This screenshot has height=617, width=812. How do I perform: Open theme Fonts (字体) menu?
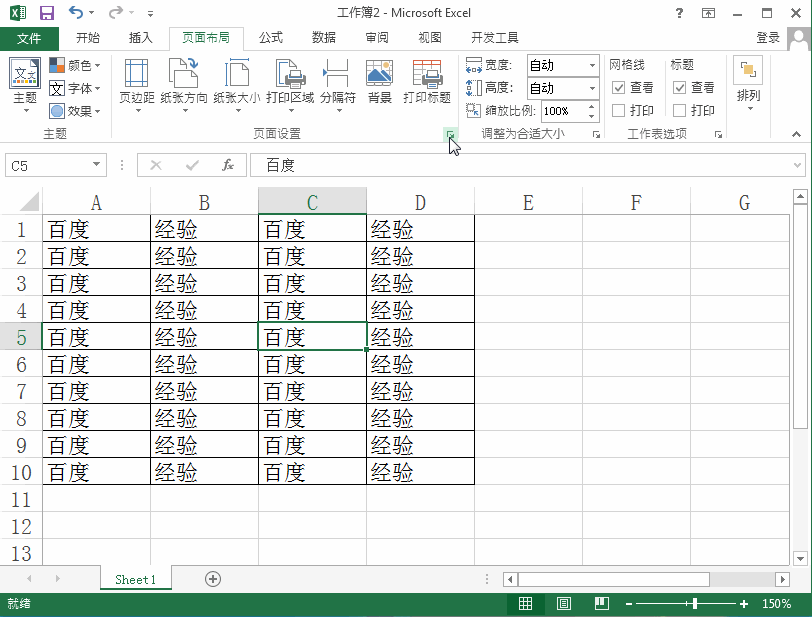pos(75,88)
